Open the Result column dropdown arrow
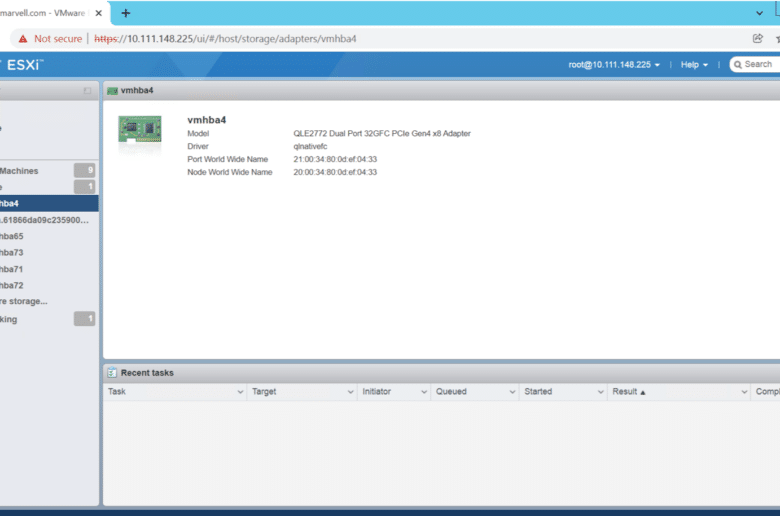The height and width of the screenshot is (516, 780). tap(744, 392)
